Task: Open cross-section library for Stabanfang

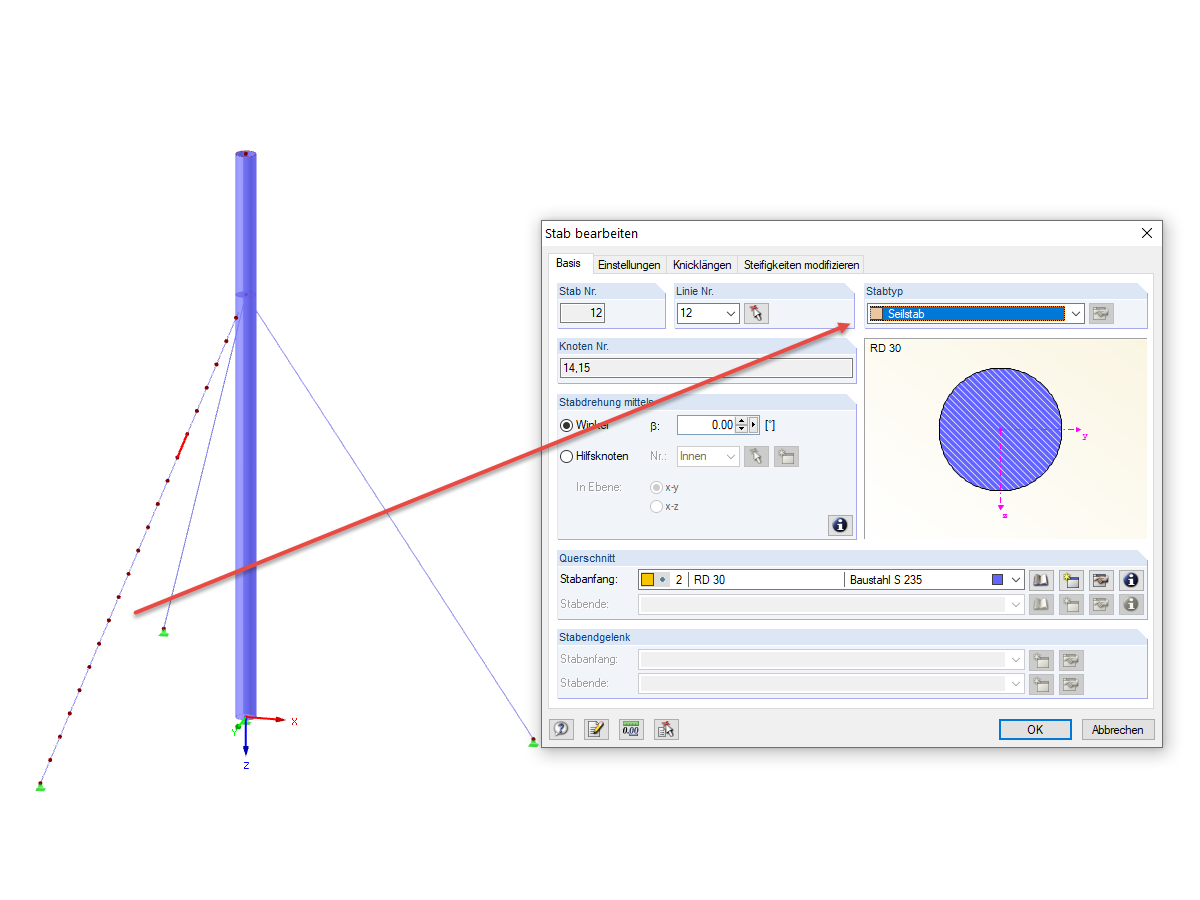Action: pyautogui.click(x=1041, y=580)
